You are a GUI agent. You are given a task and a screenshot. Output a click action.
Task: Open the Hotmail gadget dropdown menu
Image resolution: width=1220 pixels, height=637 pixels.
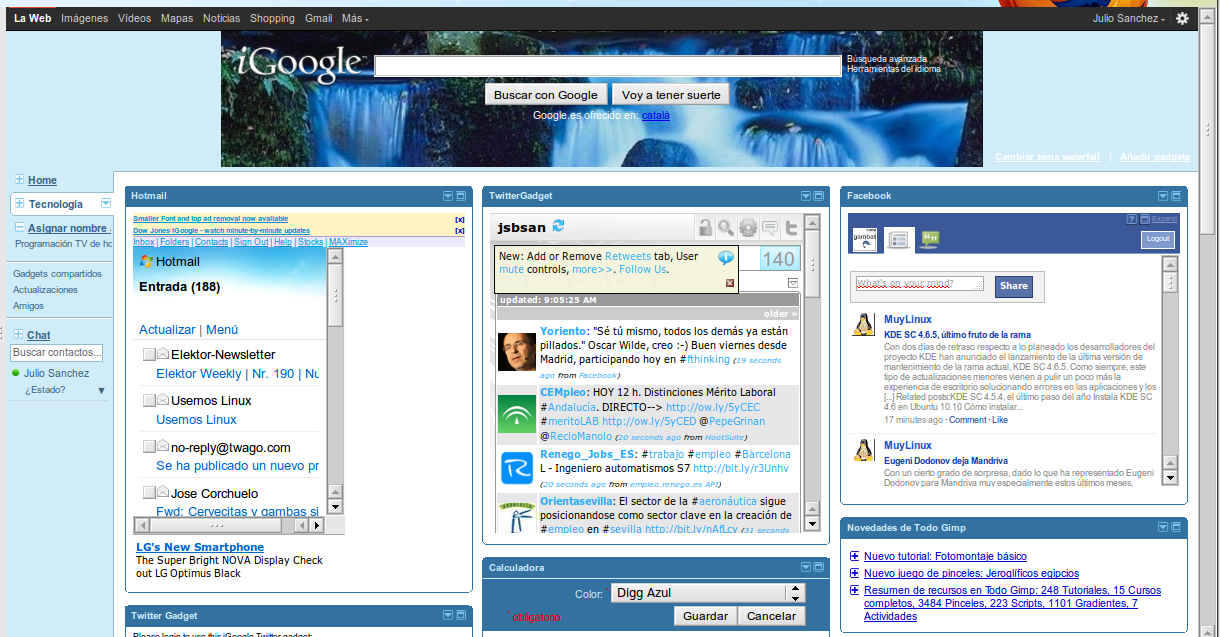tap(448, 196)
